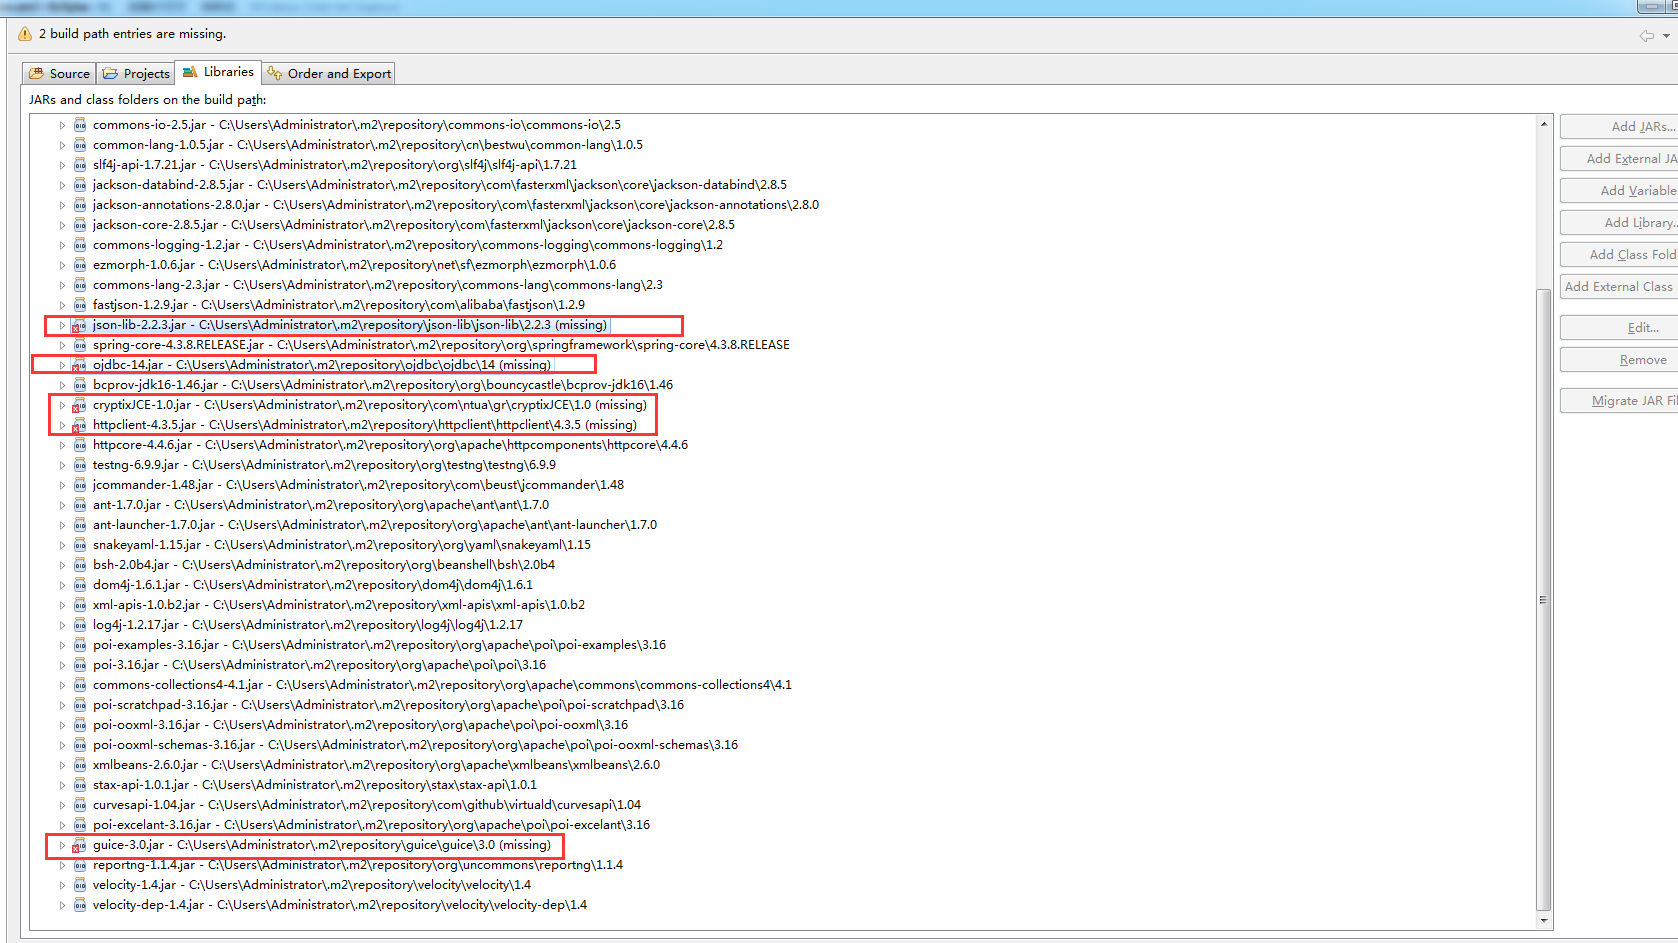Click the Add External JARs button
1678x943 pixels.
[x=1619, y=159]
